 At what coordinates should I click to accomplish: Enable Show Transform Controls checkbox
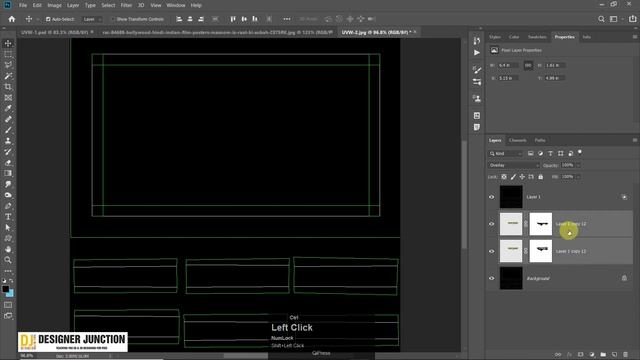(113, 19)
